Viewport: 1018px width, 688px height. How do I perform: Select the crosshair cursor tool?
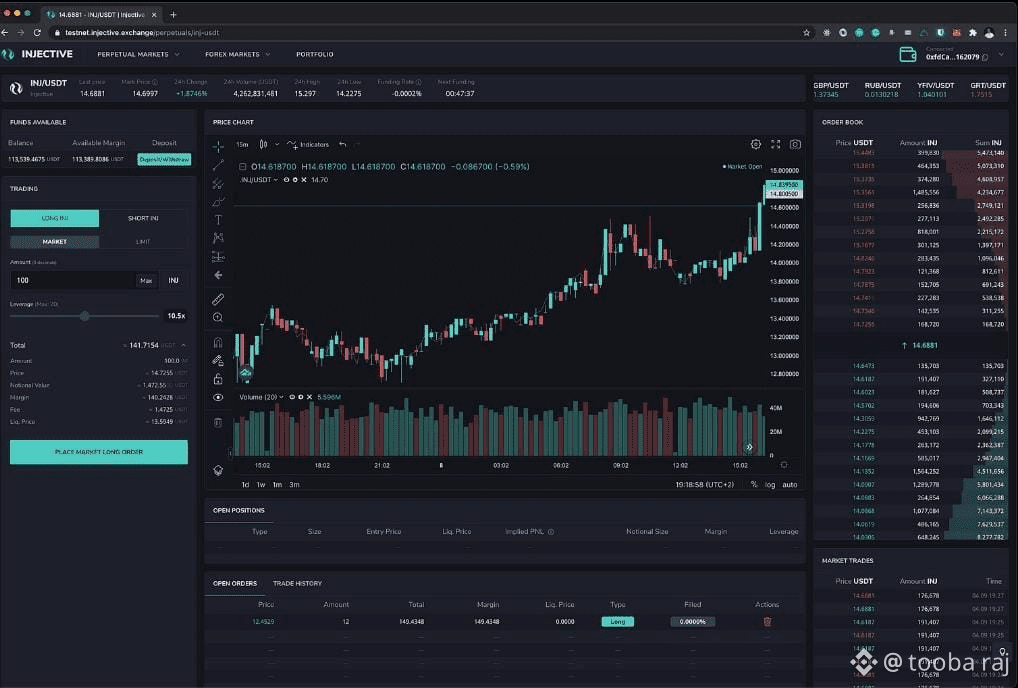(218, 147)
